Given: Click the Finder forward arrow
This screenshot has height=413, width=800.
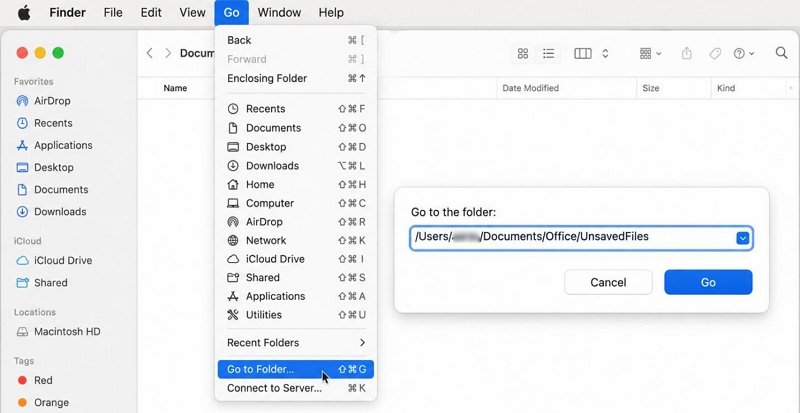Looking at the screenshot, I should [168, 53].
